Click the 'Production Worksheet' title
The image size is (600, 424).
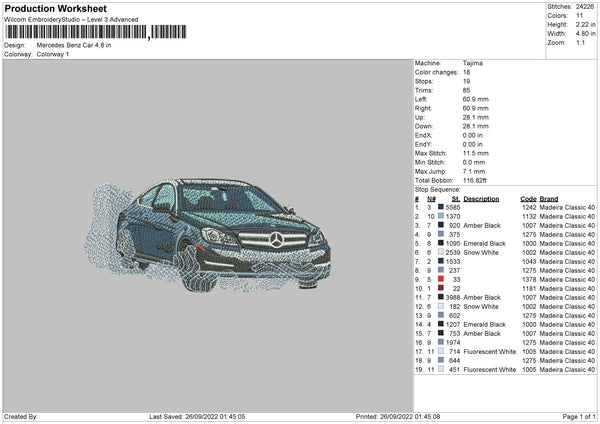[55, 8]
